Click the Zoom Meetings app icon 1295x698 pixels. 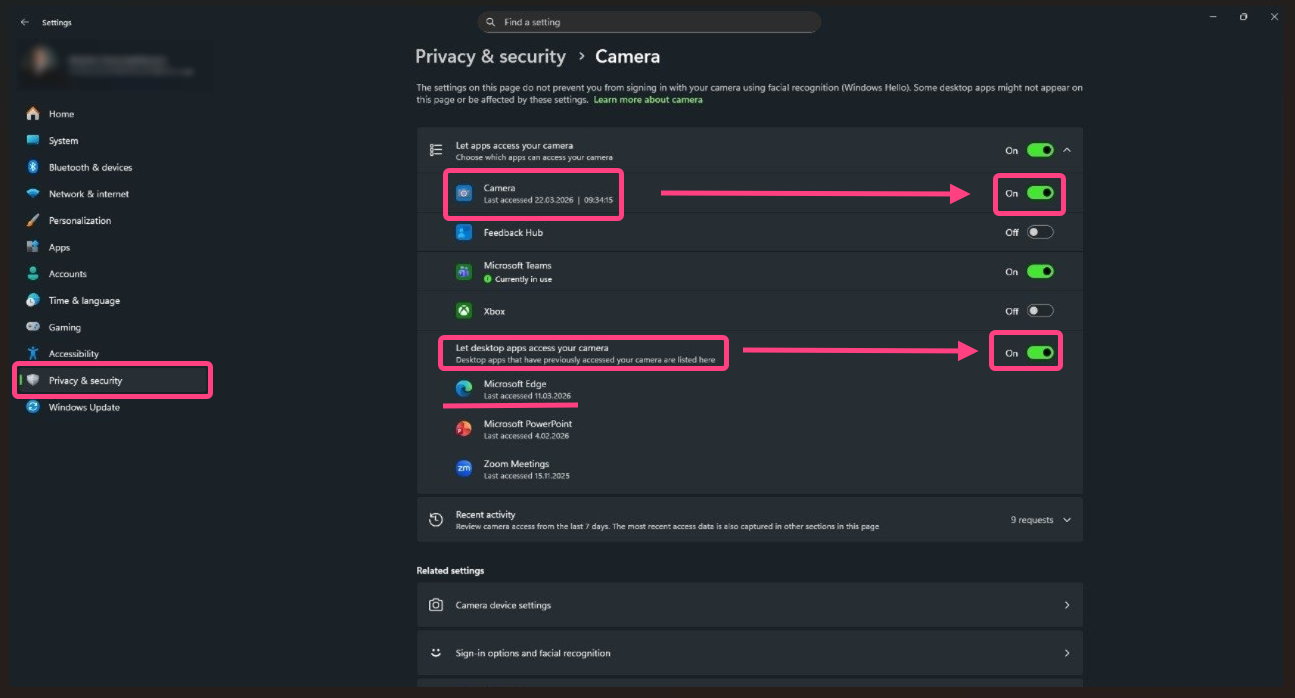[x=463, y=467]
